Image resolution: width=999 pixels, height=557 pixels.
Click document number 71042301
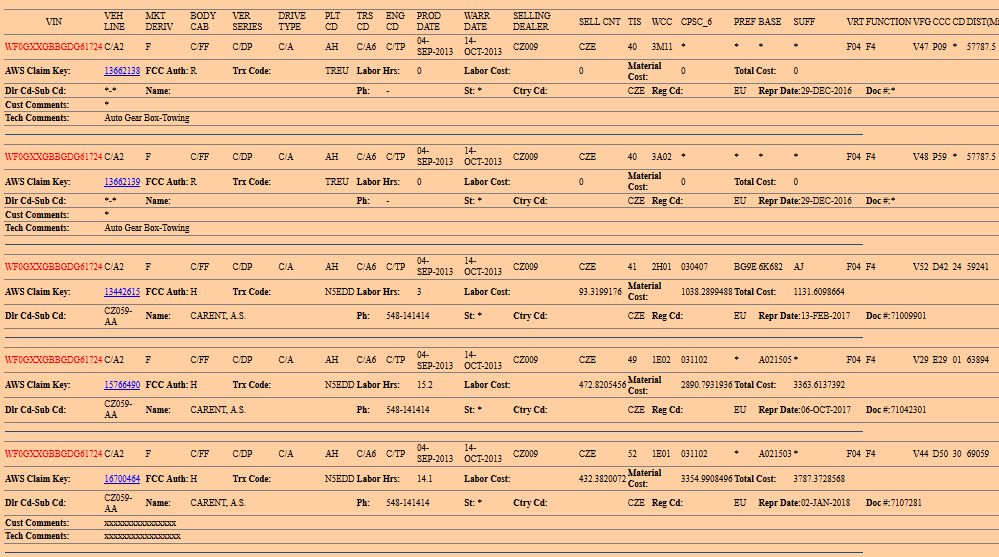pyautogui.click(x=906, y=410)
